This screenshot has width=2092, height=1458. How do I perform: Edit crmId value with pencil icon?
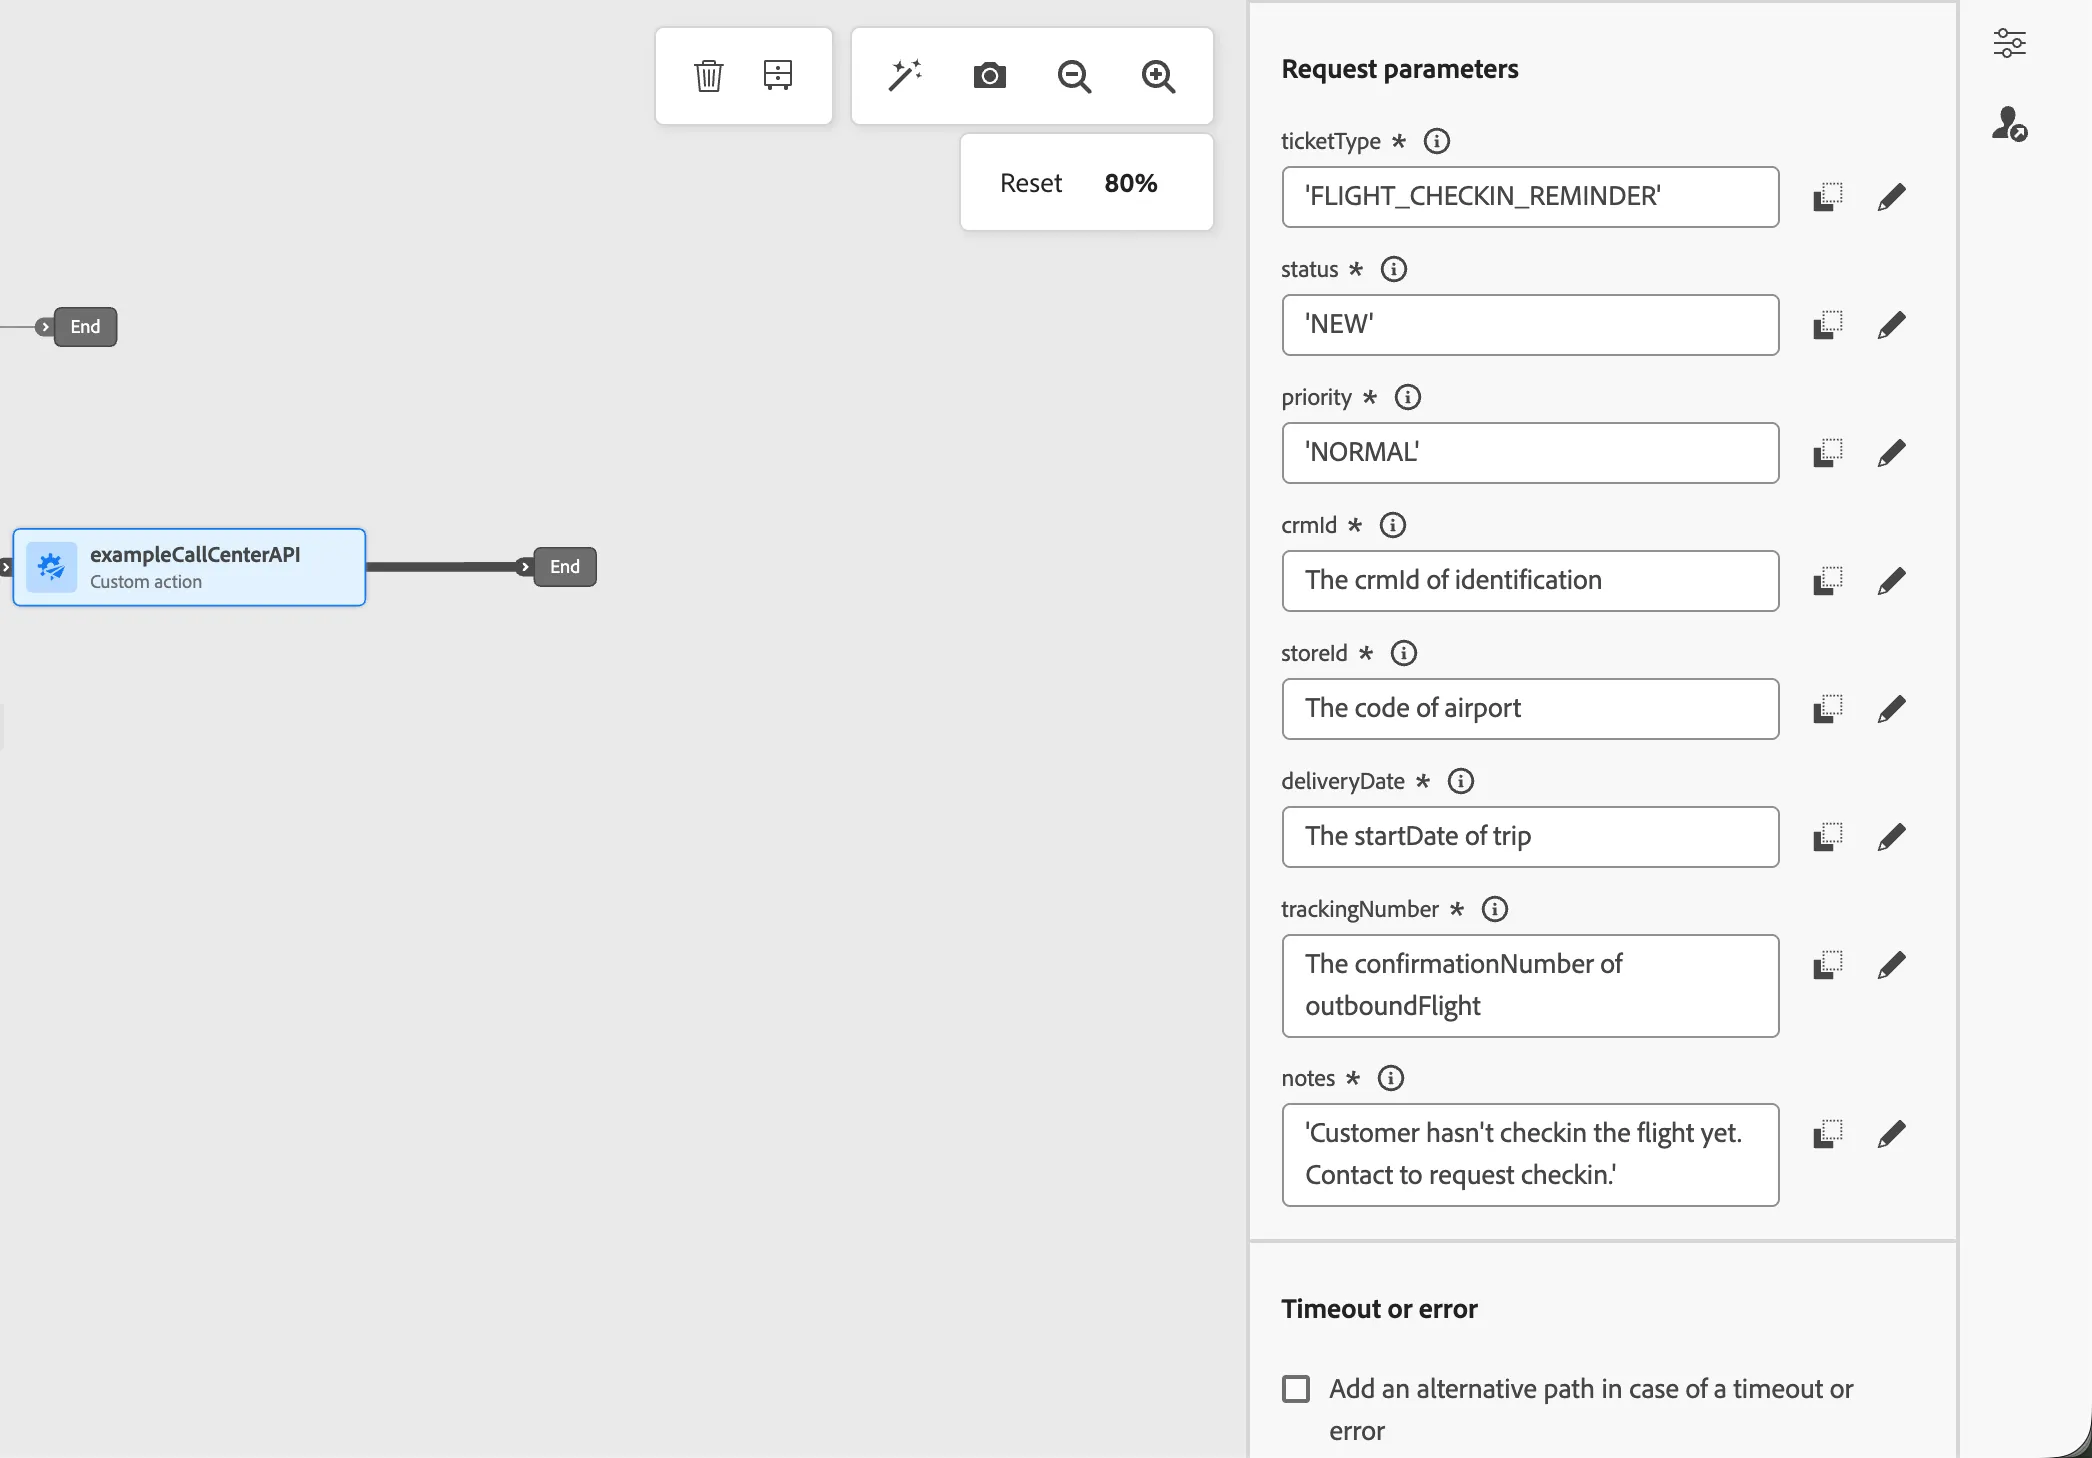[1891, 581]
